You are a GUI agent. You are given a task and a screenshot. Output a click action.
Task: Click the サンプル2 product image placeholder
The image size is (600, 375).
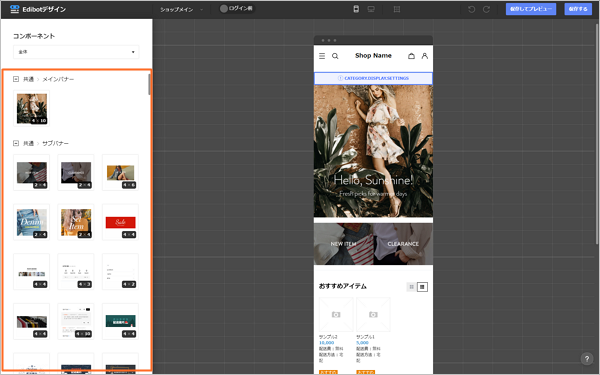click(x=336, y=315)
